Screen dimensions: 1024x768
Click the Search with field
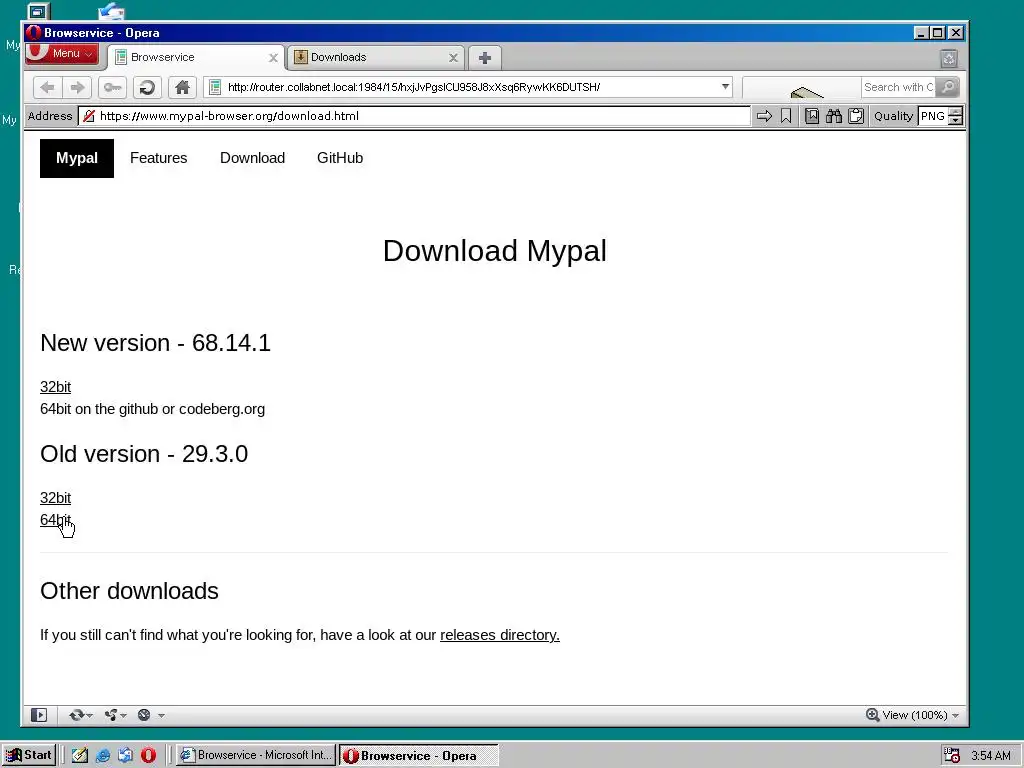(x=898, y=87)
